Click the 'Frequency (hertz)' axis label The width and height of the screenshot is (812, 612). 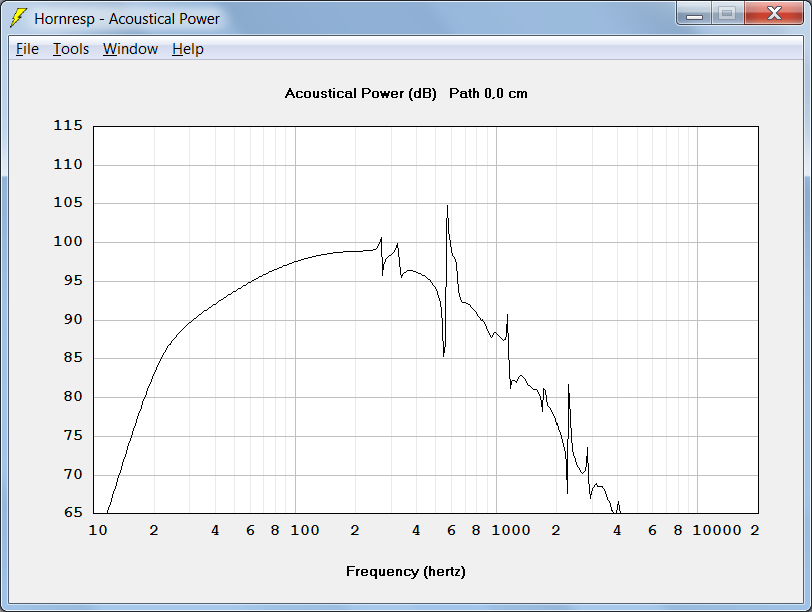coord(405,571)
